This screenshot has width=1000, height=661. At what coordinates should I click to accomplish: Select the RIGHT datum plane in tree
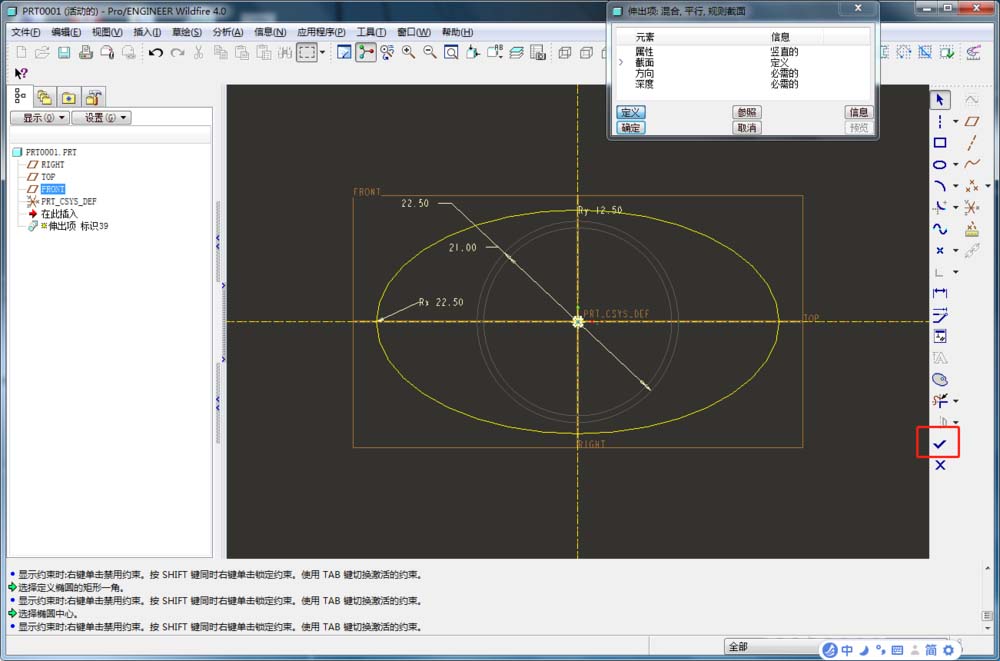pyautogui.click(x=52, y=165)
